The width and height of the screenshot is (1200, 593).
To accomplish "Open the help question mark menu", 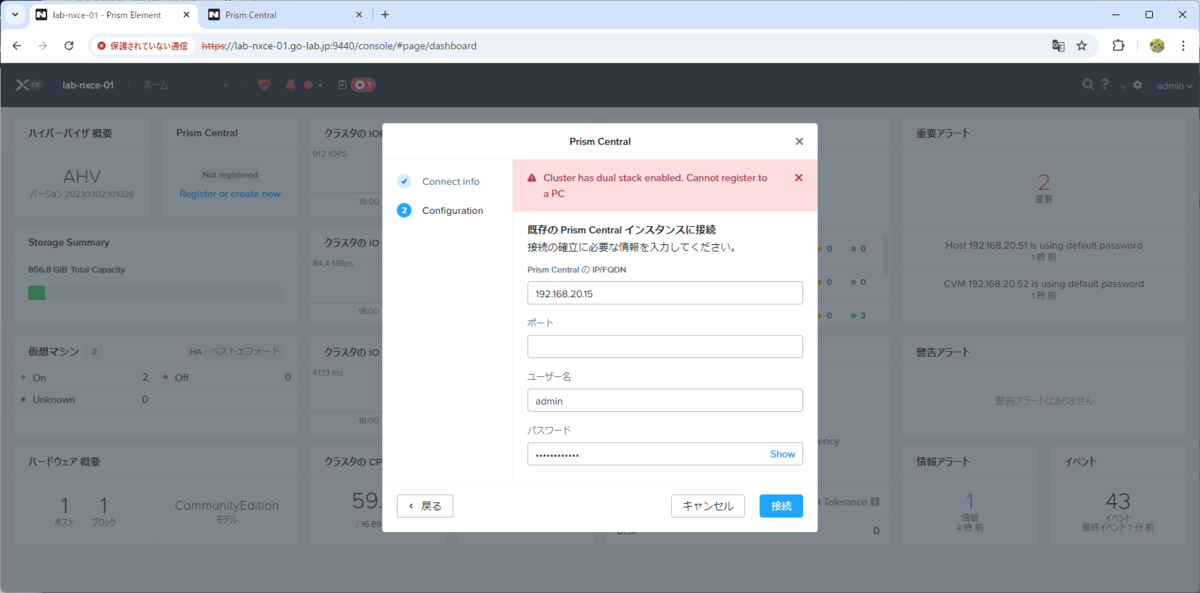I will click(x=1105, y=85).
